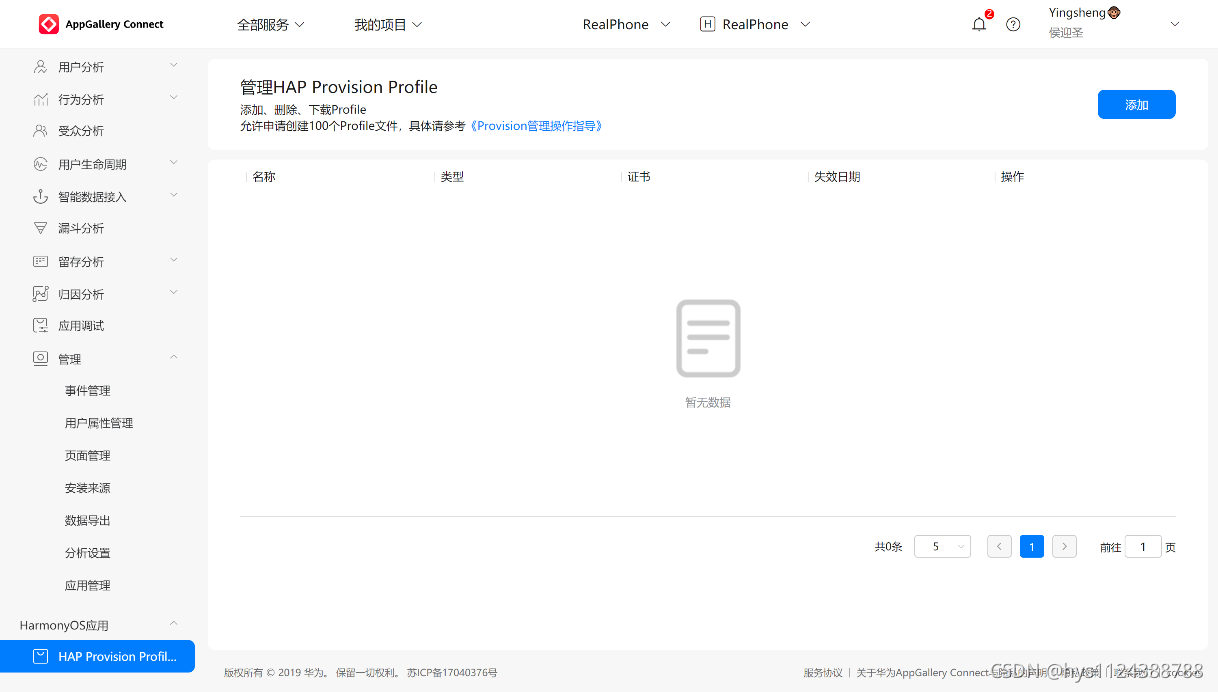This screenshot has height=692, width=1218.
Task: Go to next page arrow
Action: point(1065,546)
